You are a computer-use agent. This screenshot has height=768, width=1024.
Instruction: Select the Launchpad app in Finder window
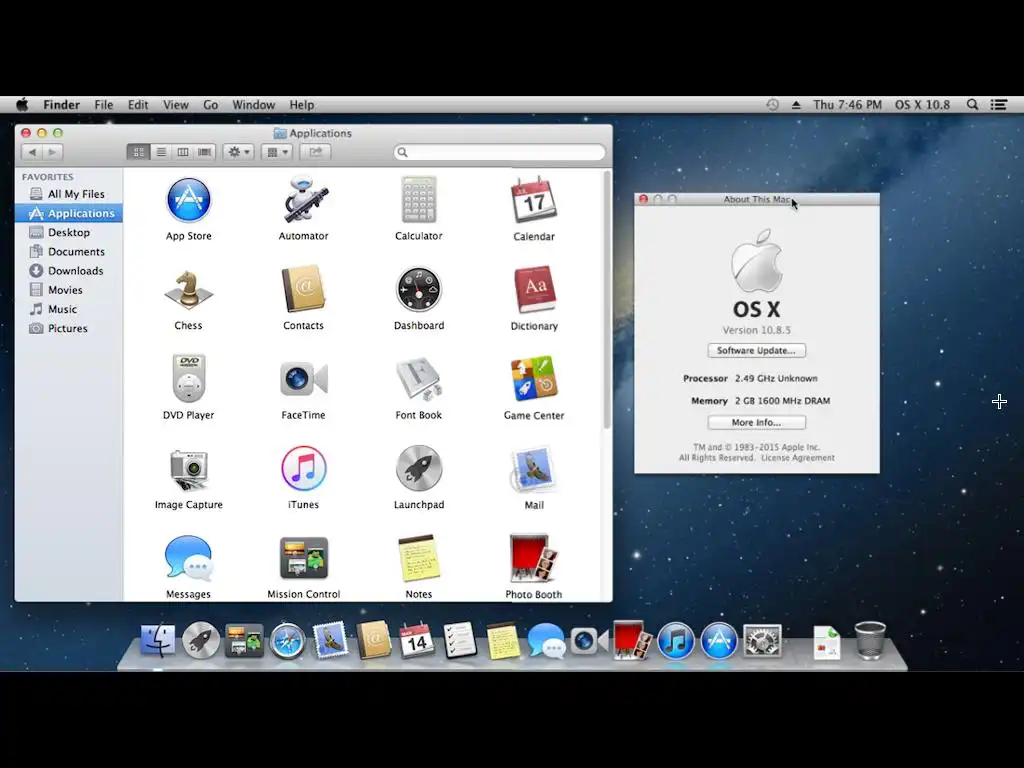pyautogui.click(x=419, y=468)
